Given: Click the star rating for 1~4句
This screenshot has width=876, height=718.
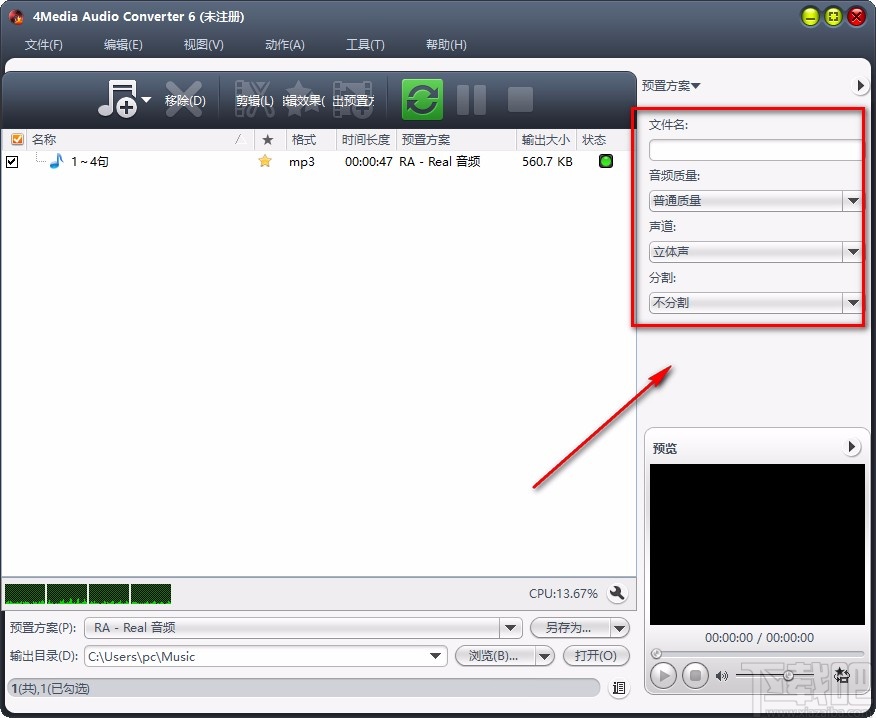Looking at the screenshot, I should click(x=265, y=161).
